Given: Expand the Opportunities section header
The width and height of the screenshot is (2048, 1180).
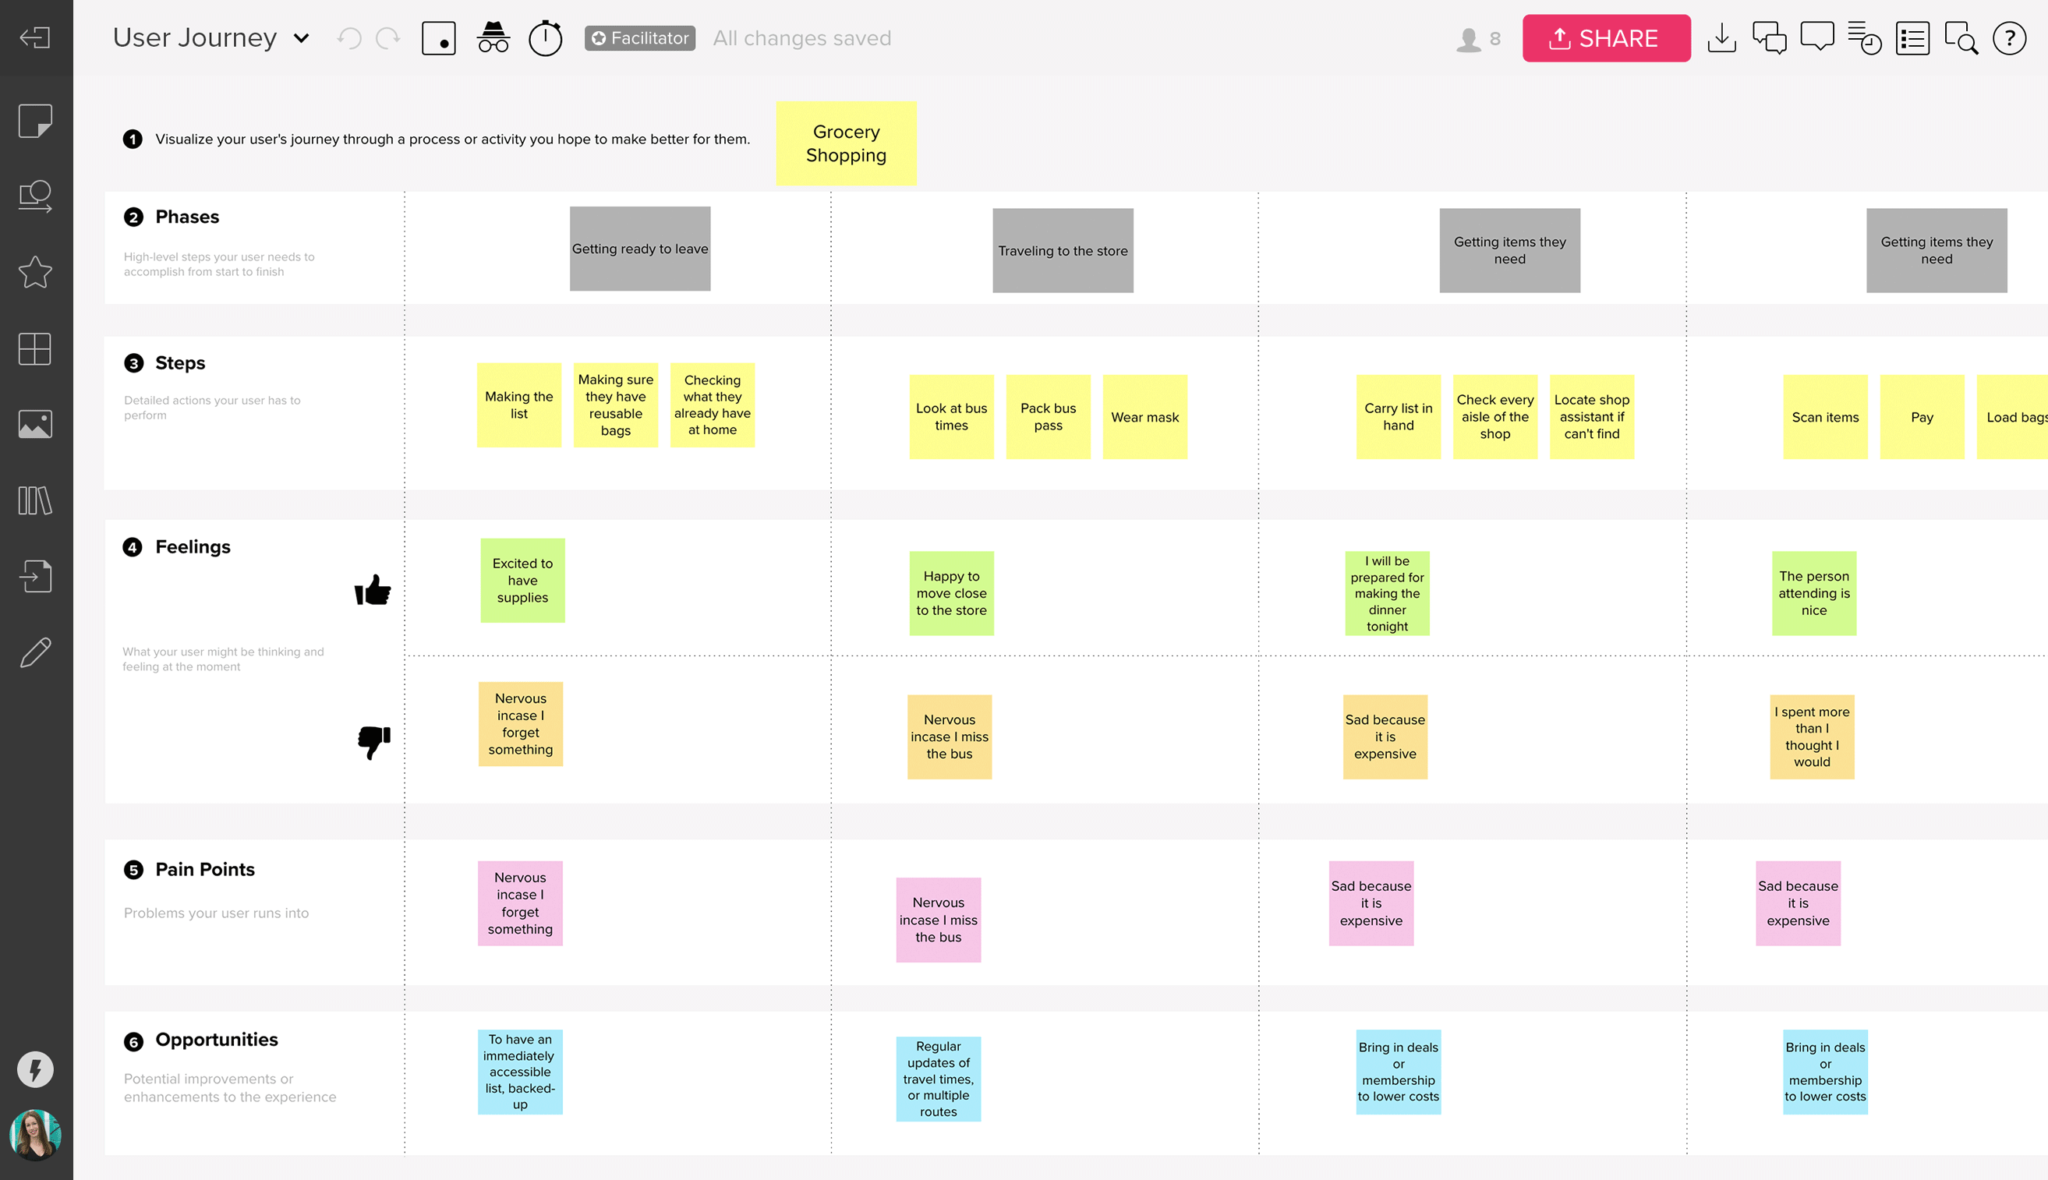Looking at the screenshot, I should tap(217, 1038).
